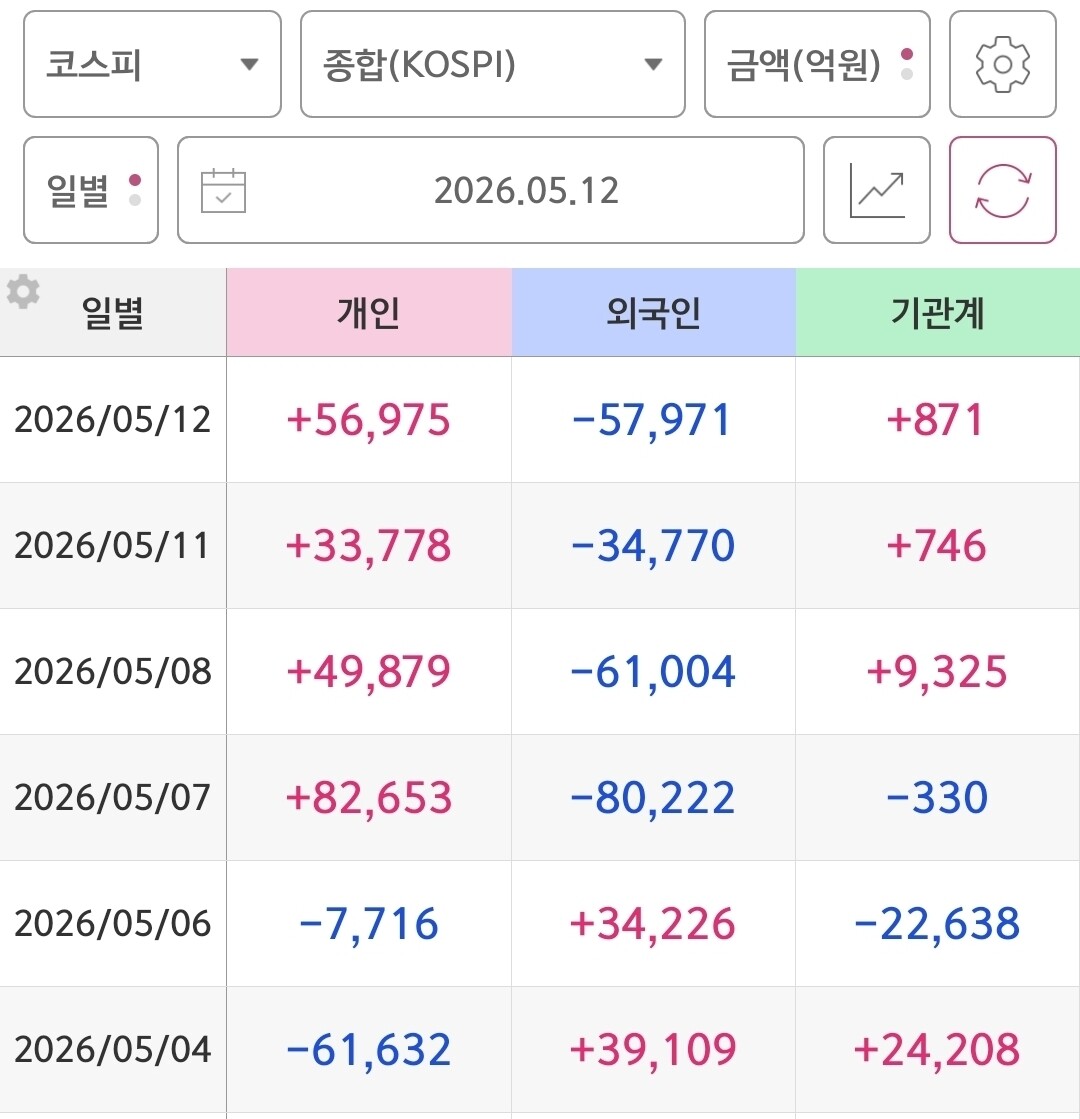The height and width of the screenshot is (1119, 1080).
Task: Select the 2026/05/07 row date
Action: 113,797
